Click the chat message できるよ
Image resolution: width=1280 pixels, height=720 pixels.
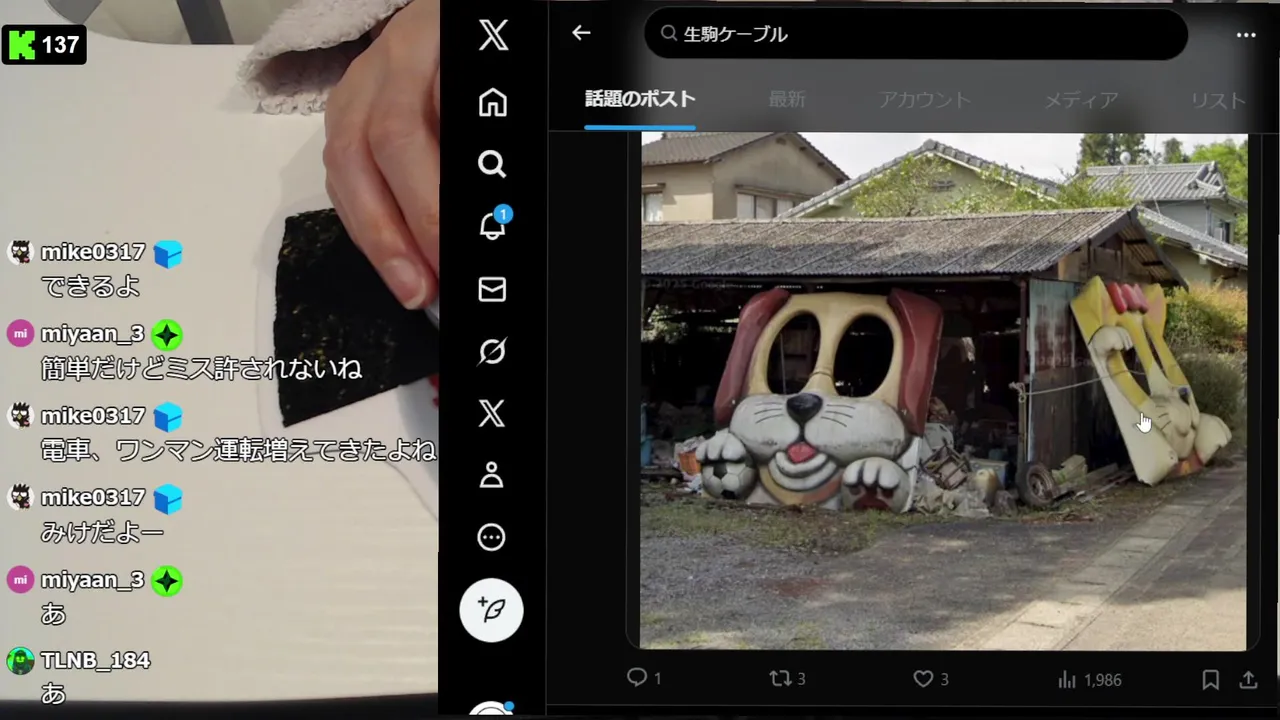pos(90,287)
